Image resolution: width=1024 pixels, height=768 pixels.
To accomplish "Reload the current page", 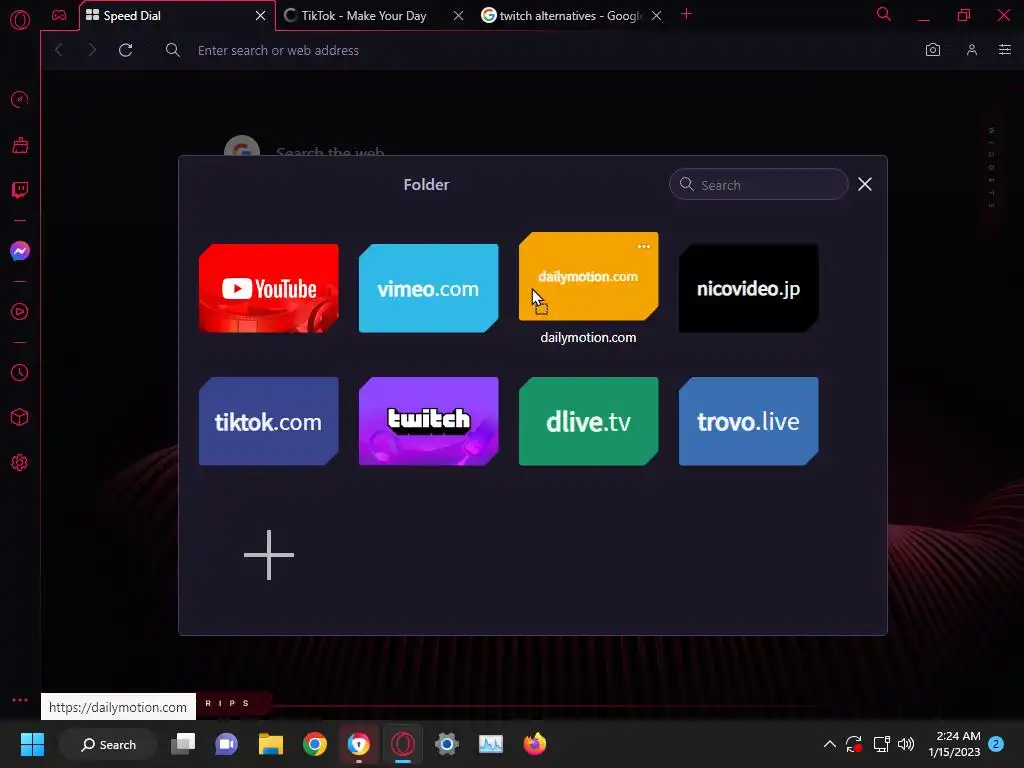I will 125,50.
